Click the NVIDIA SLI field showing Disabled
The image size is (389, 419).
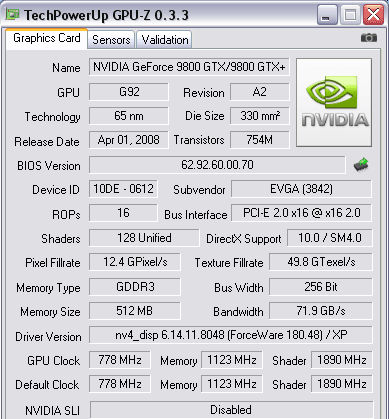point(231,410)
